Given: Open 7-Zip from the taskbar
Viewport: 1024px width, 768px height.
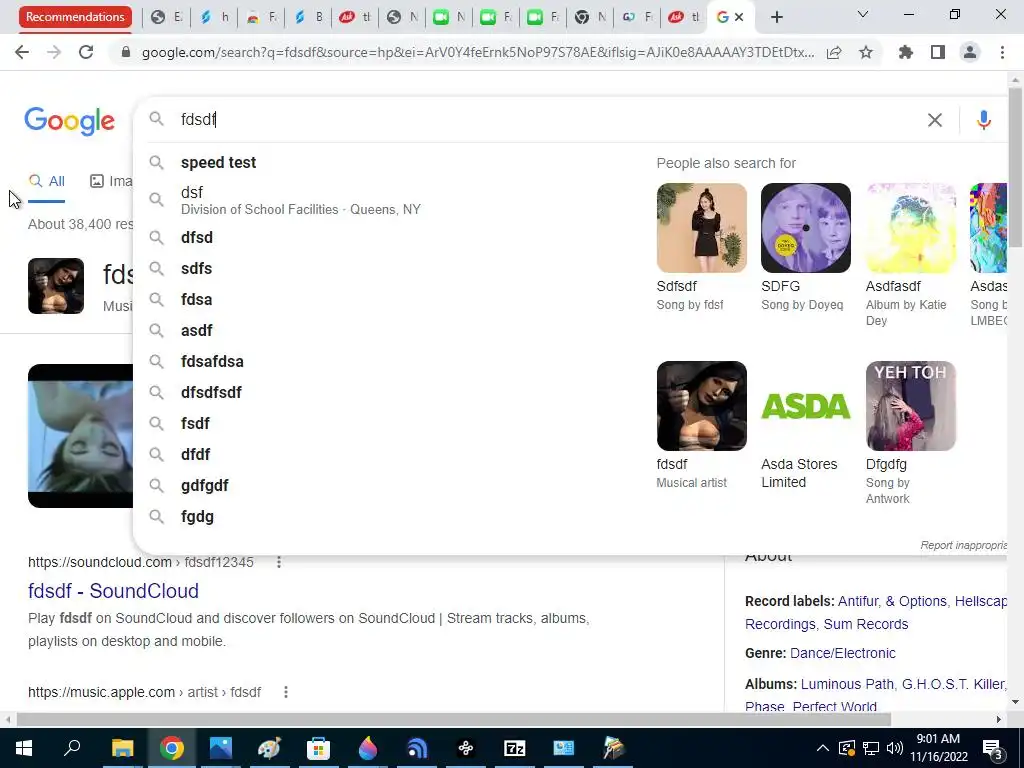Looking at the screenshot, I should click(515, 748).
